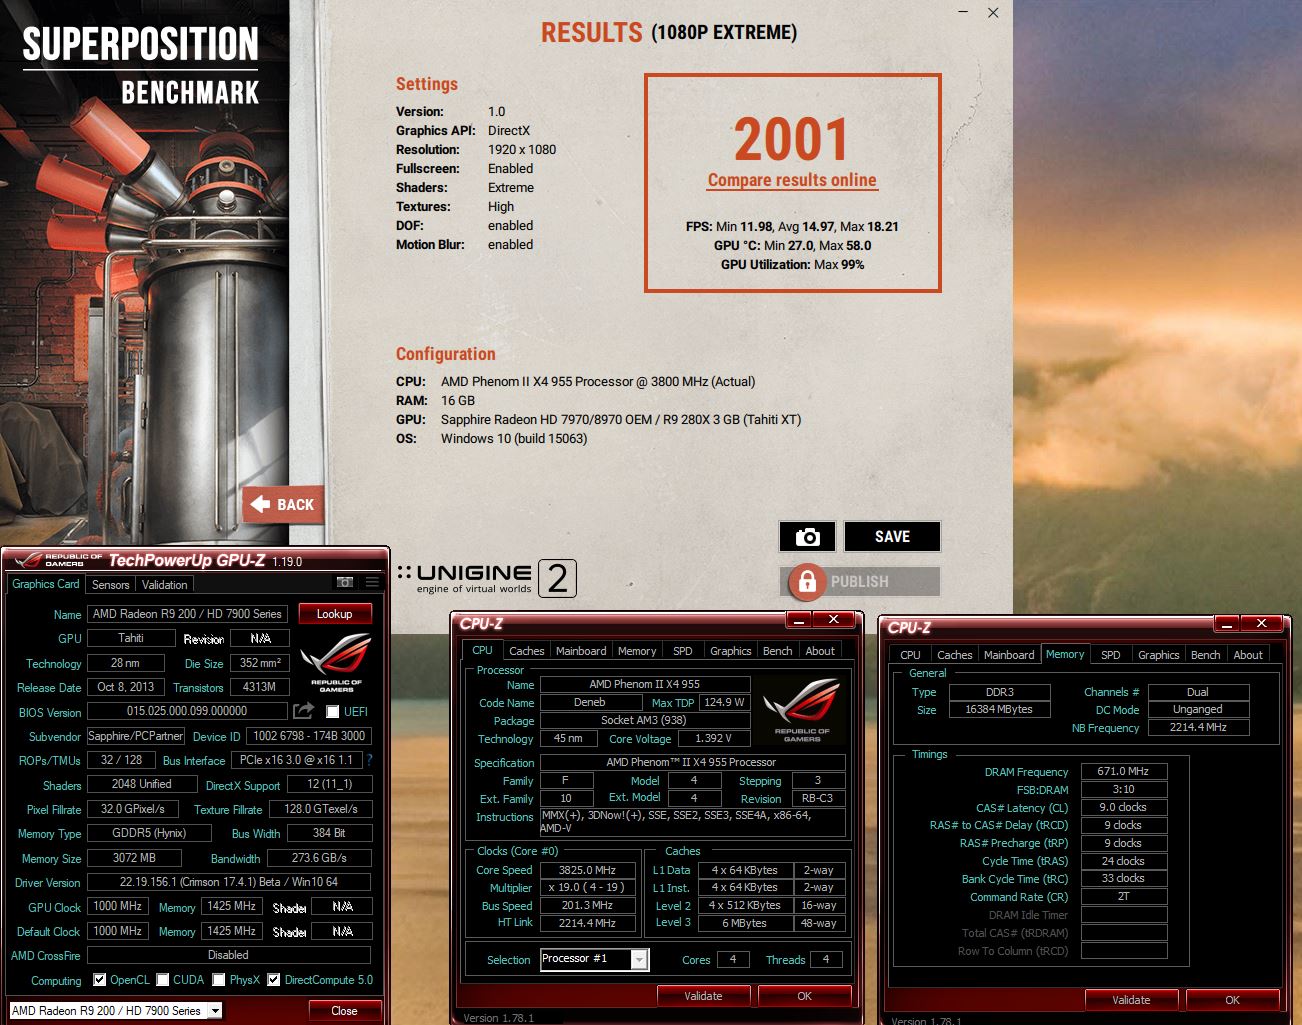Image resolution: width=1302 pixels, height=1025 pixels.
Task: Click the NB Frequency value field
Action: click(x=1198, y=727)
